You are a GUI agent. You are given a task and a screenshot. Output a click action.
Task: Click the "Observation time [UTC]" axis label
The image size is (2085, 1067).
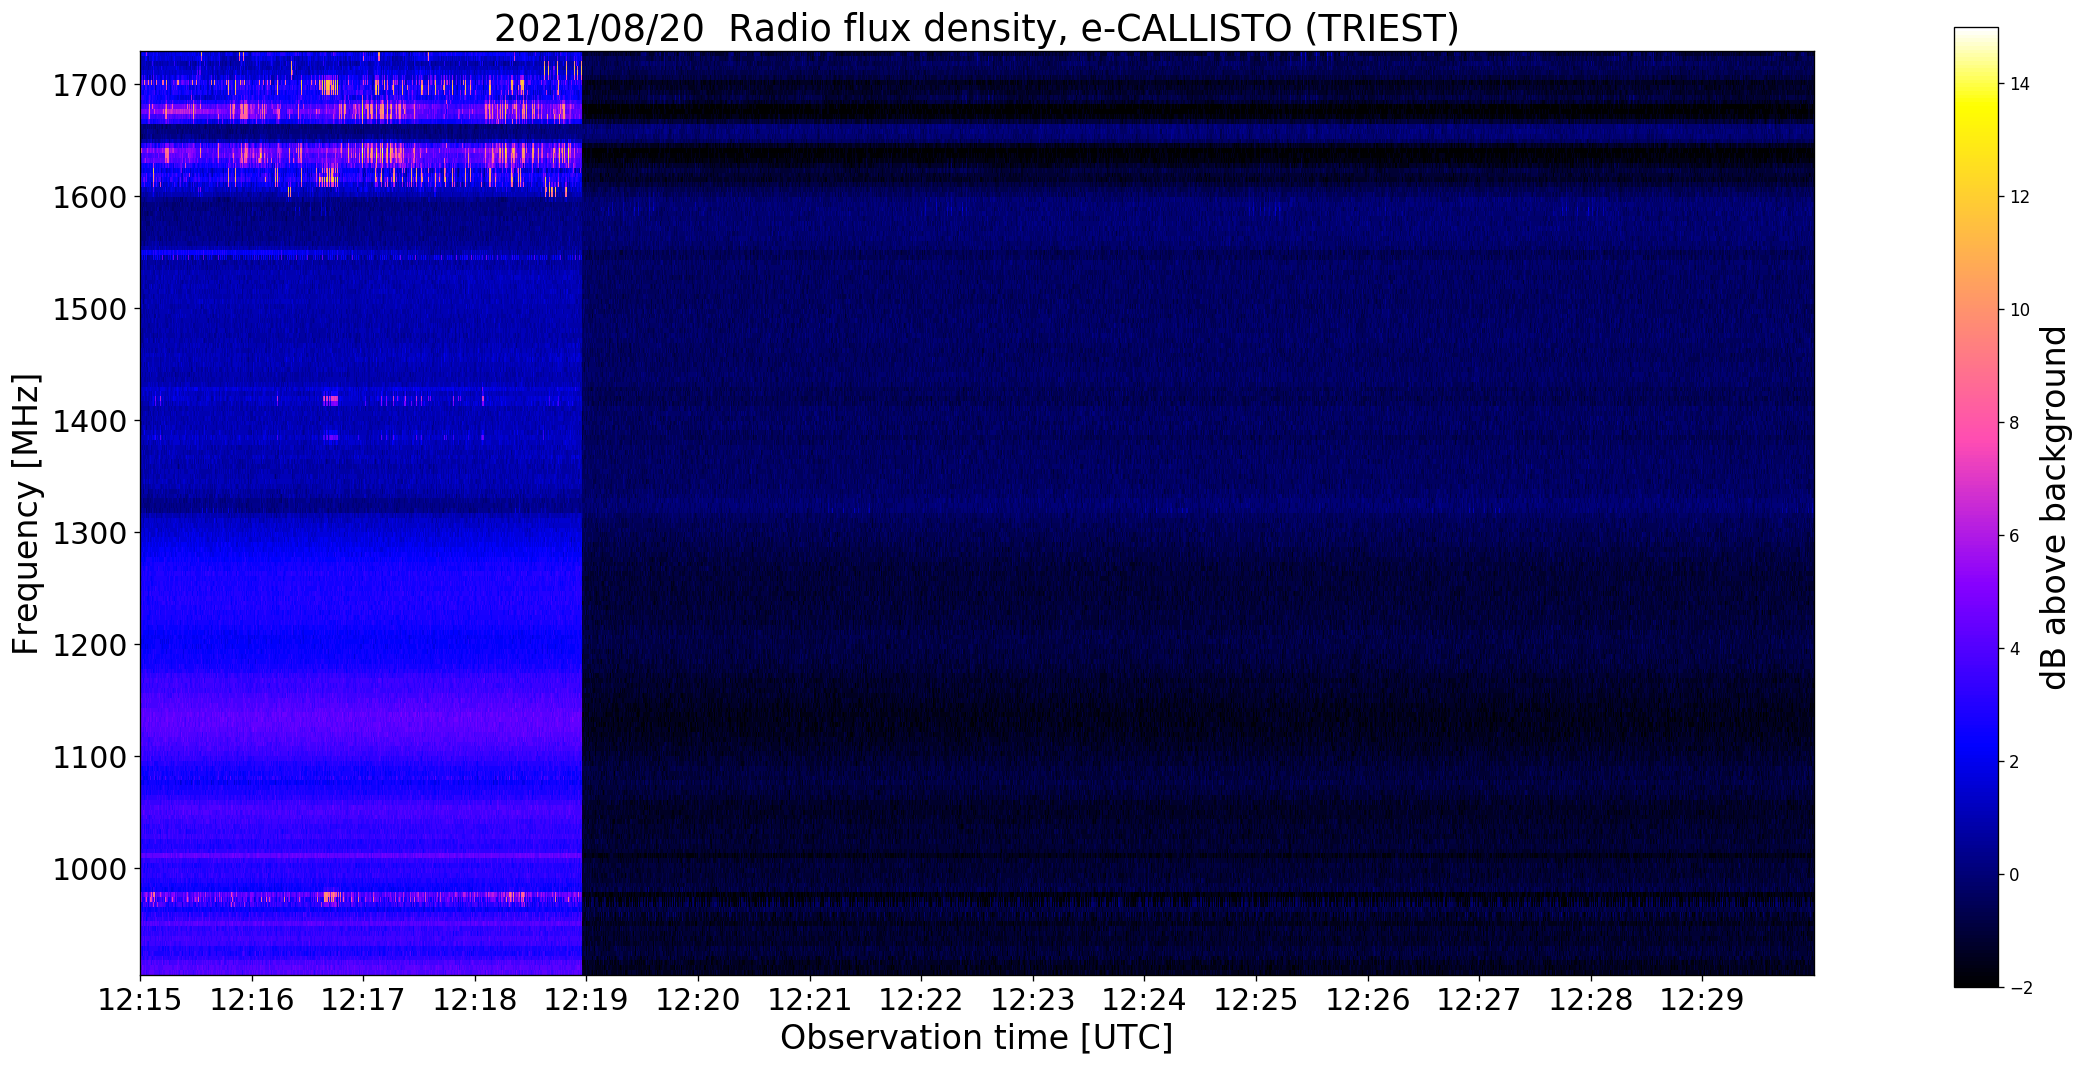[976, 1038]
